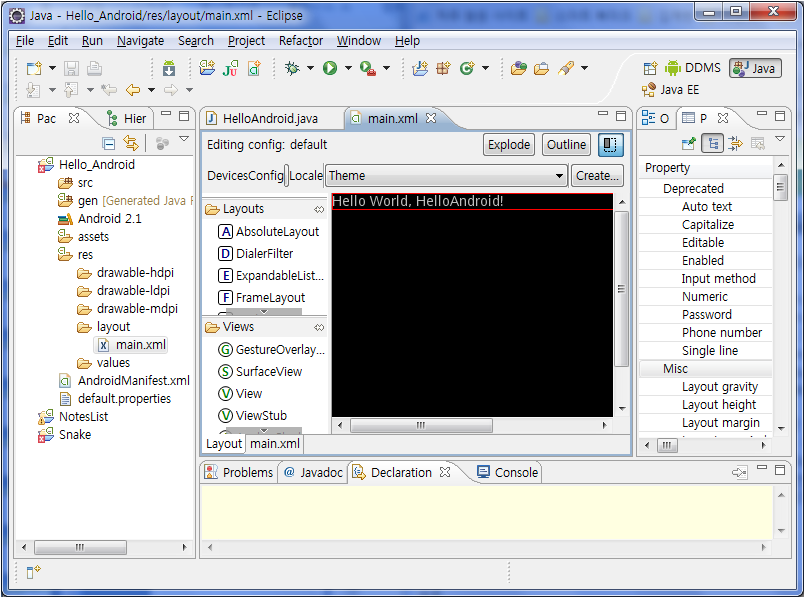Click the External Tools run icon

368,68
